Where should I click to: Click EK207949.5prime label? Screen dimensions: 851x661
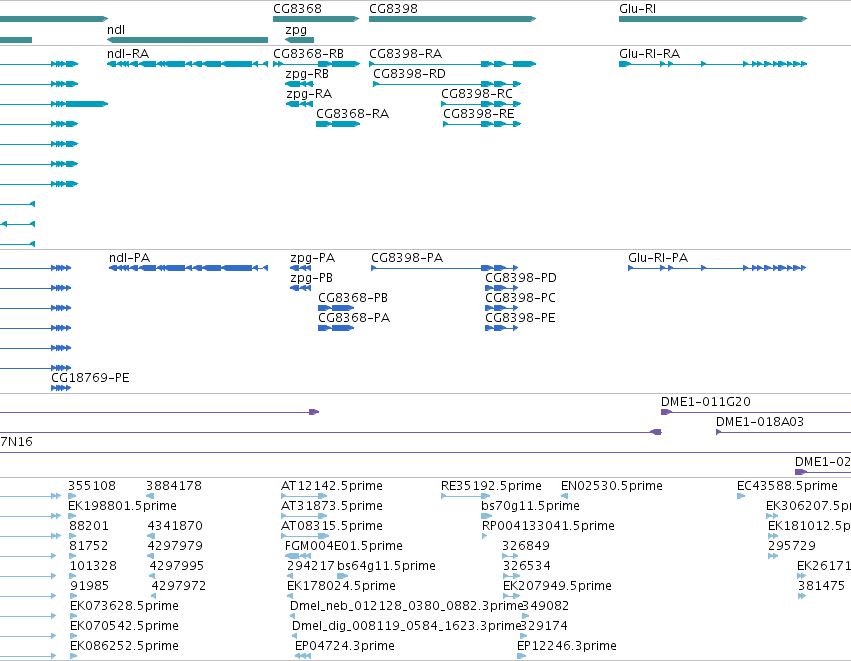pyautogui.click(x=557, y=586)
